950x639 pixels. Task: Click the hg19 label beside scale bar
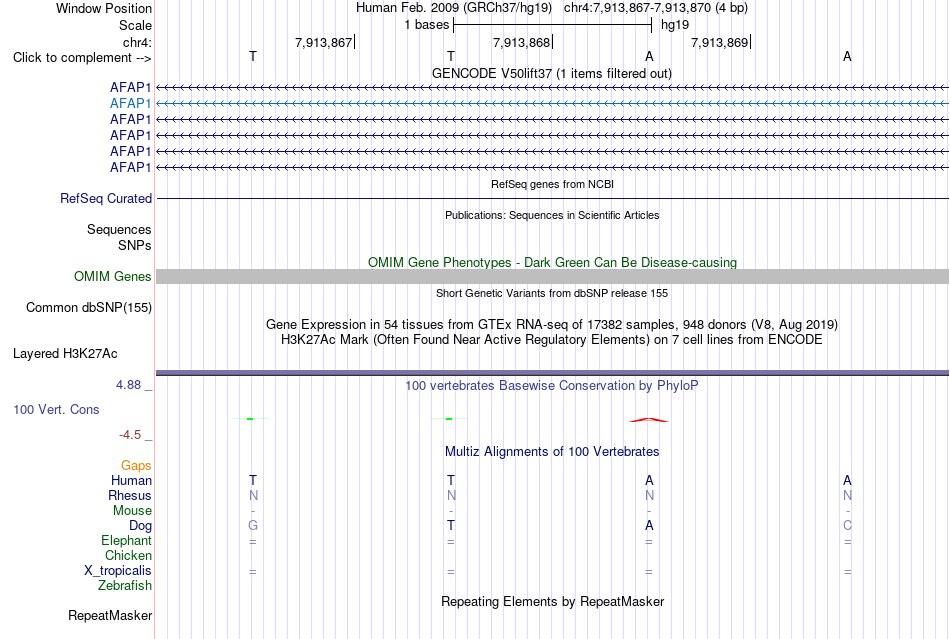coord(675,25)
